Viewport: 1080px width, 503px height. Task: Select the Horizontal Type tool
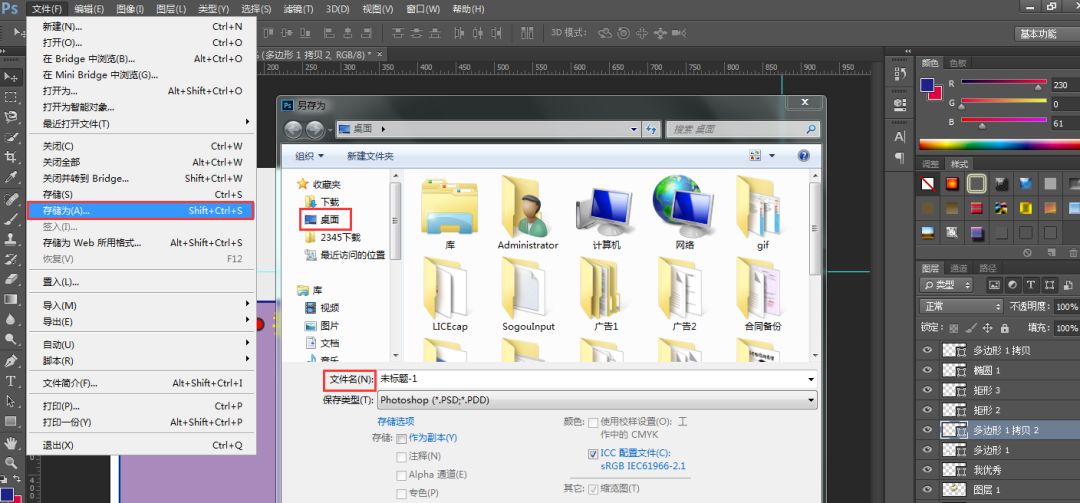tap(11, 380)
